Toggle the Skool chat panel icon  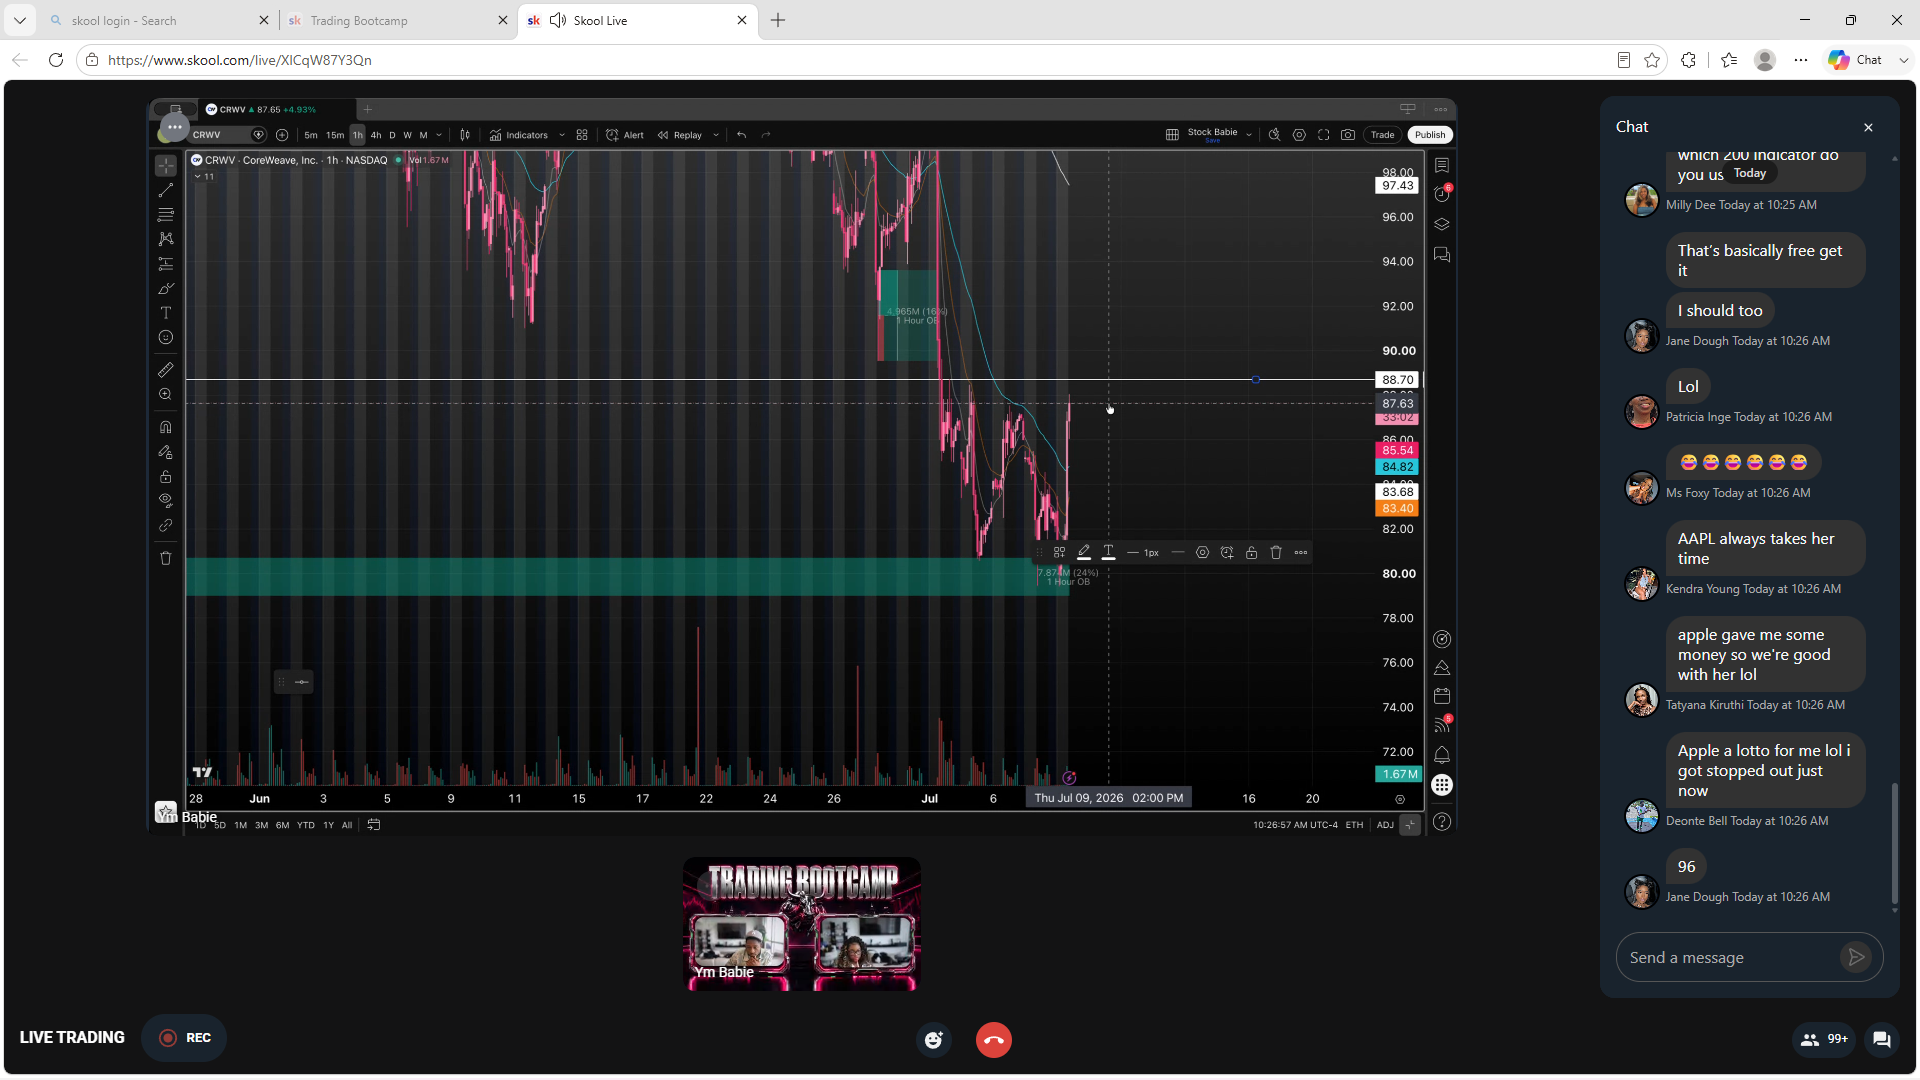click(x=1881, y=1039)
